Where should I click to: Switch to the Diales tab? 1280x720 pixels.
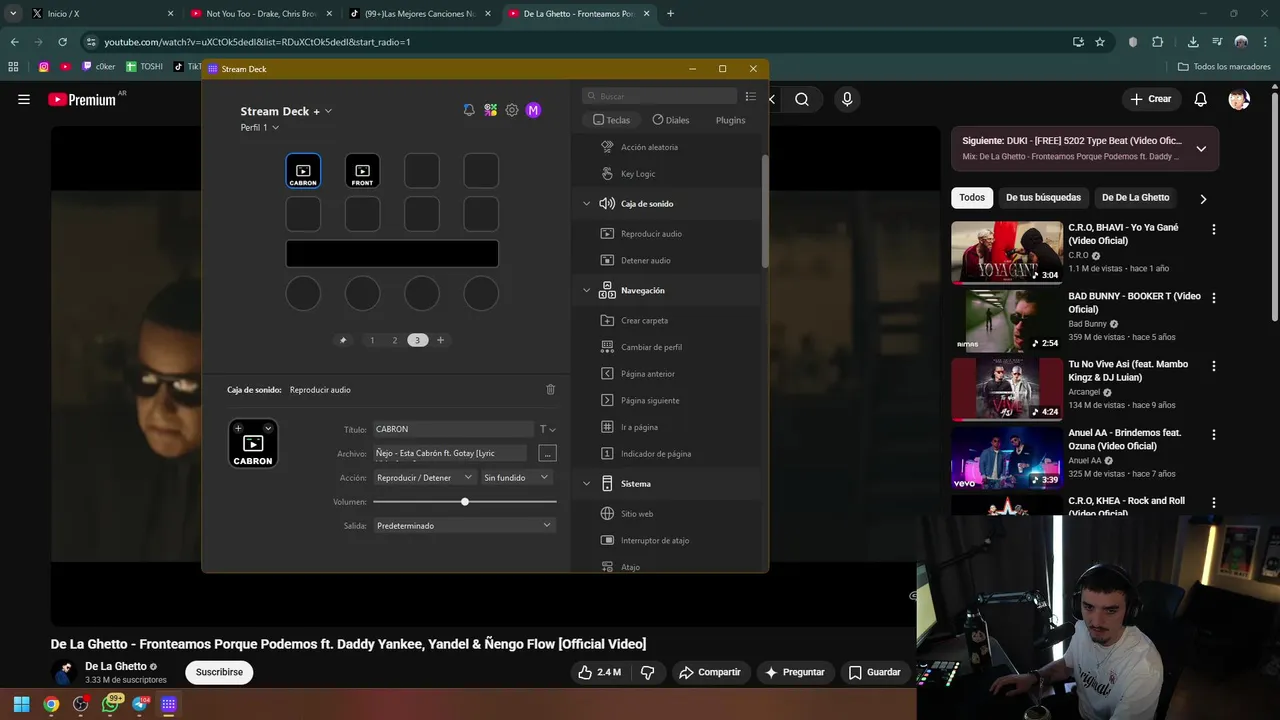pyautogui.click(x=671, y=120)
